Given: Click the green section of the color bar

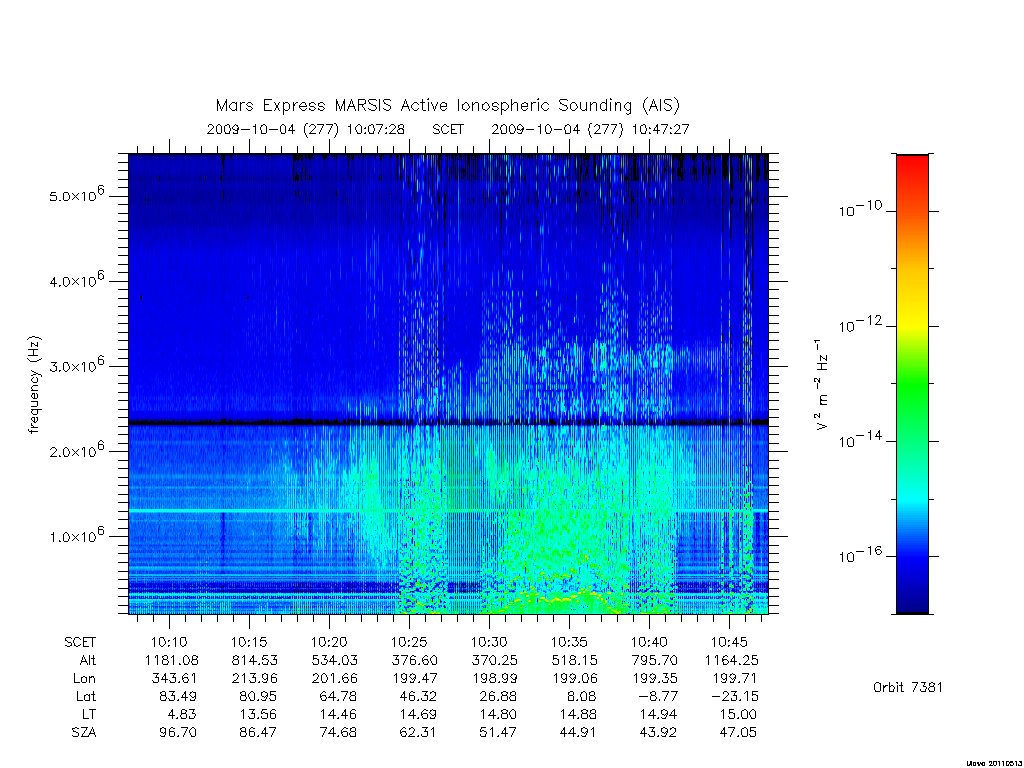Looking at the screenshot, I should pyautogui.click(x=912, y=385).
